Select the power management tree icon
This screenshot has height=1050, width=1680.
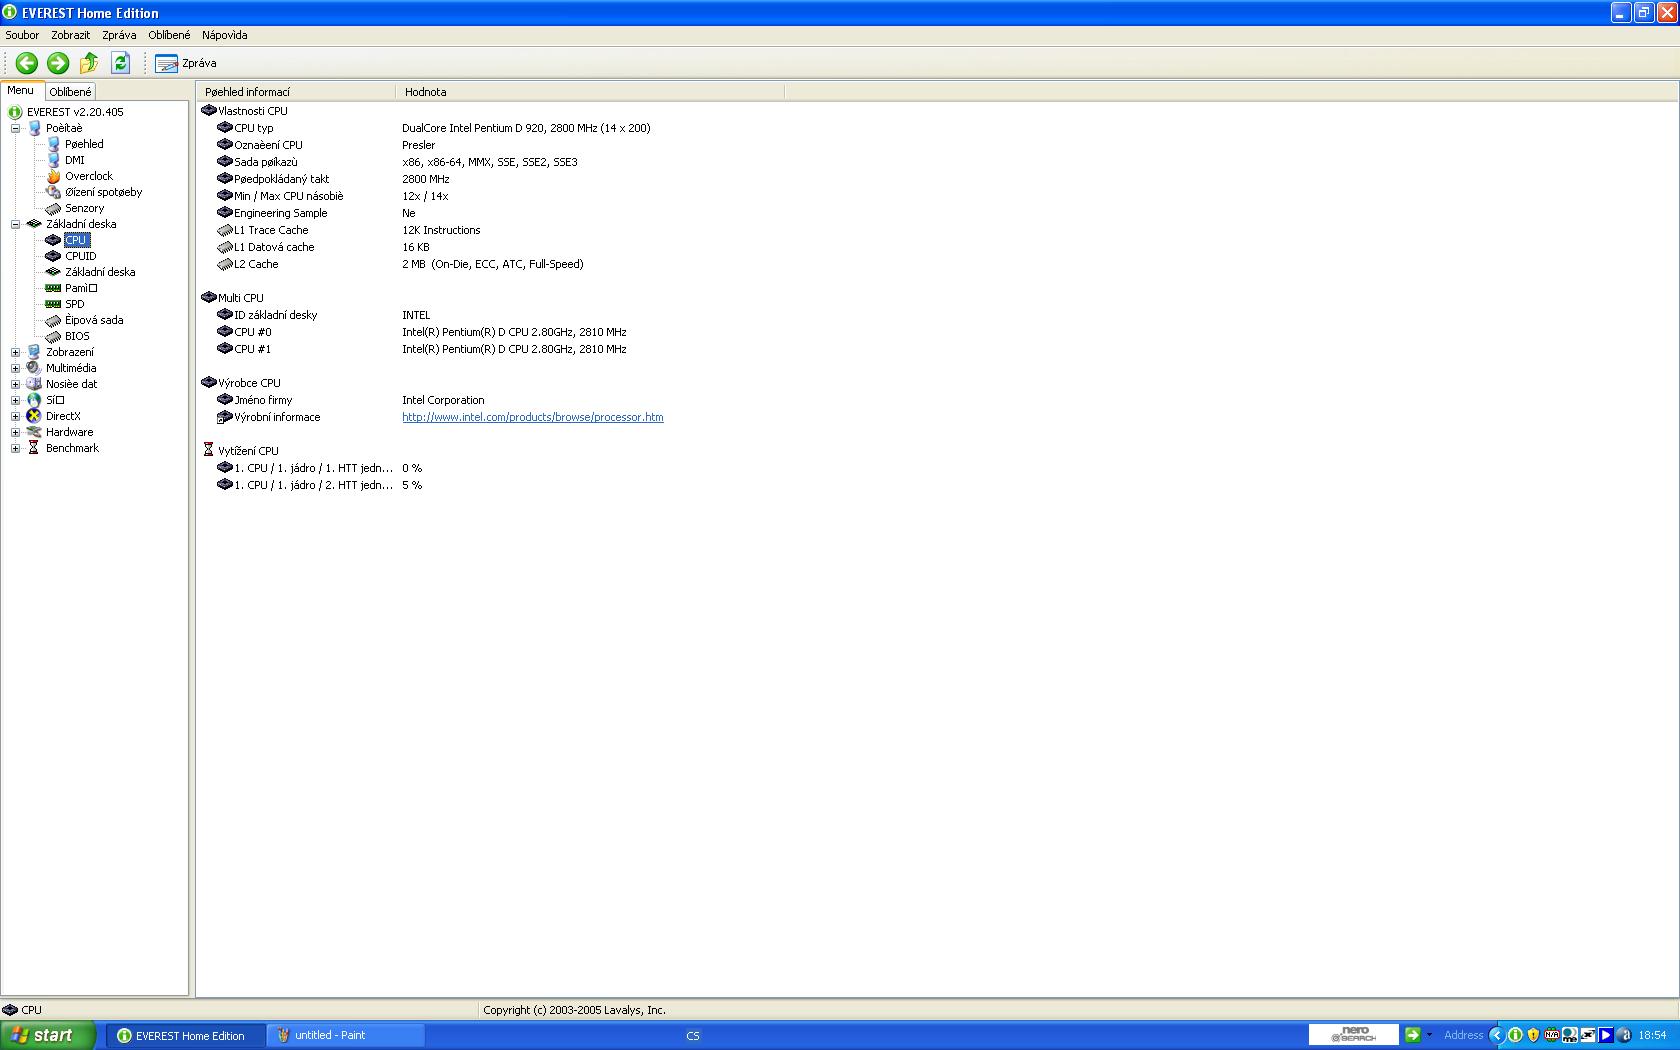tap(54, 192)
